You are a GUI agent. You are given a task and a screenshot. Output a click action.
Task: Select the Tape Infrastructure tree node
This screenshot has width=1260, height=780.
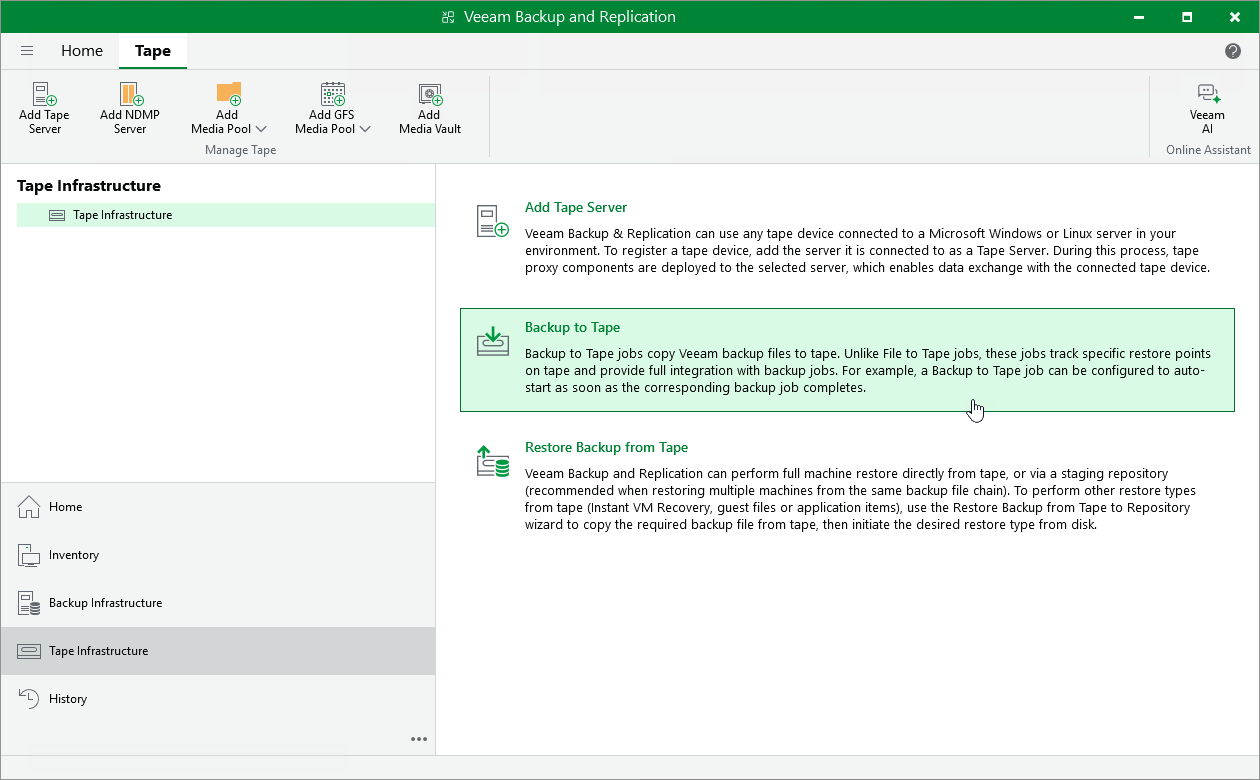[122, 215]
